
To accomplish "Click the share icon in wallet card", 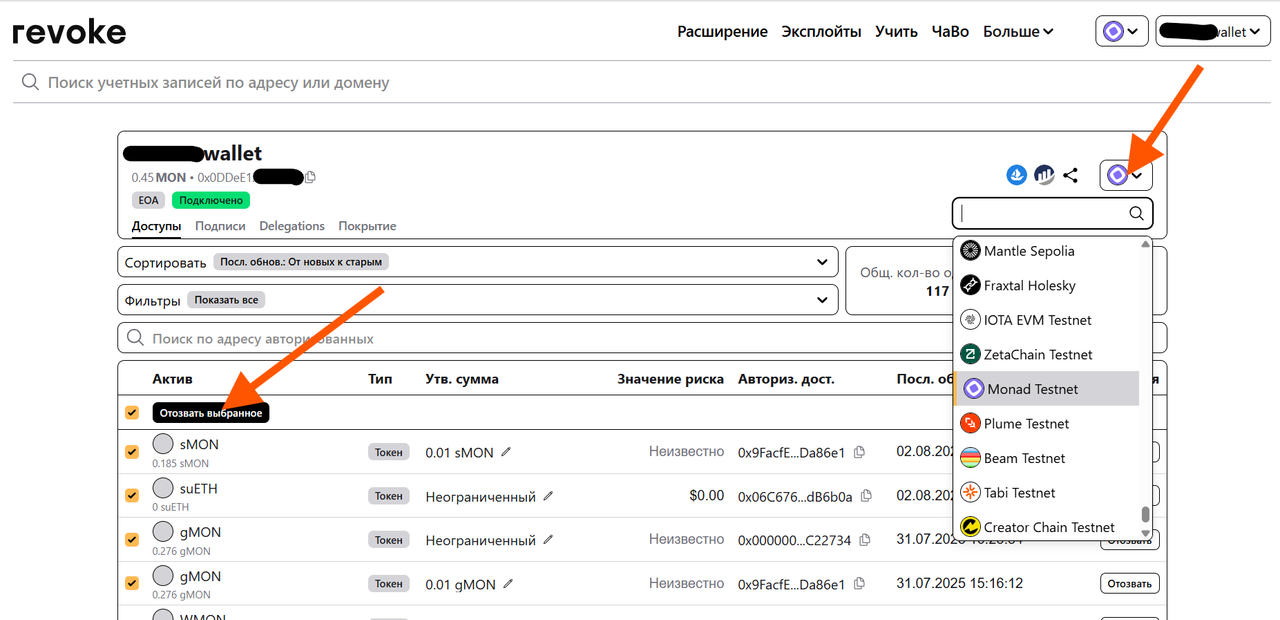I will (x=1071, y=175).
